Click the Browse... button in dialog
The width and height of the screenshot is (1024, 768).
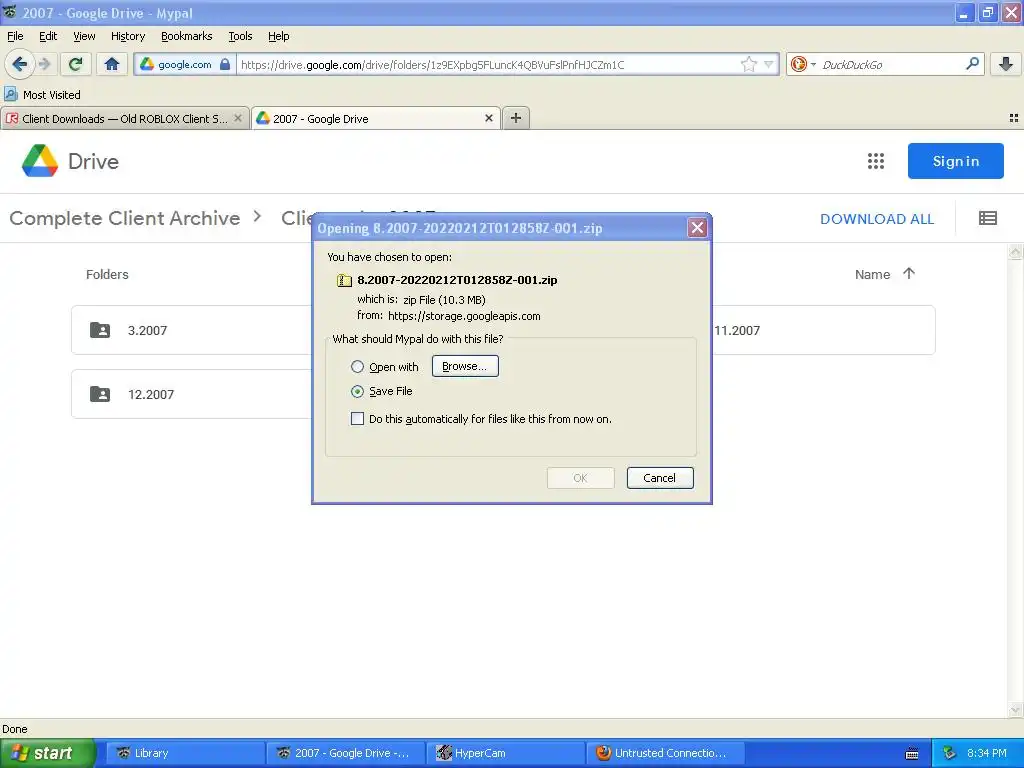465,366
